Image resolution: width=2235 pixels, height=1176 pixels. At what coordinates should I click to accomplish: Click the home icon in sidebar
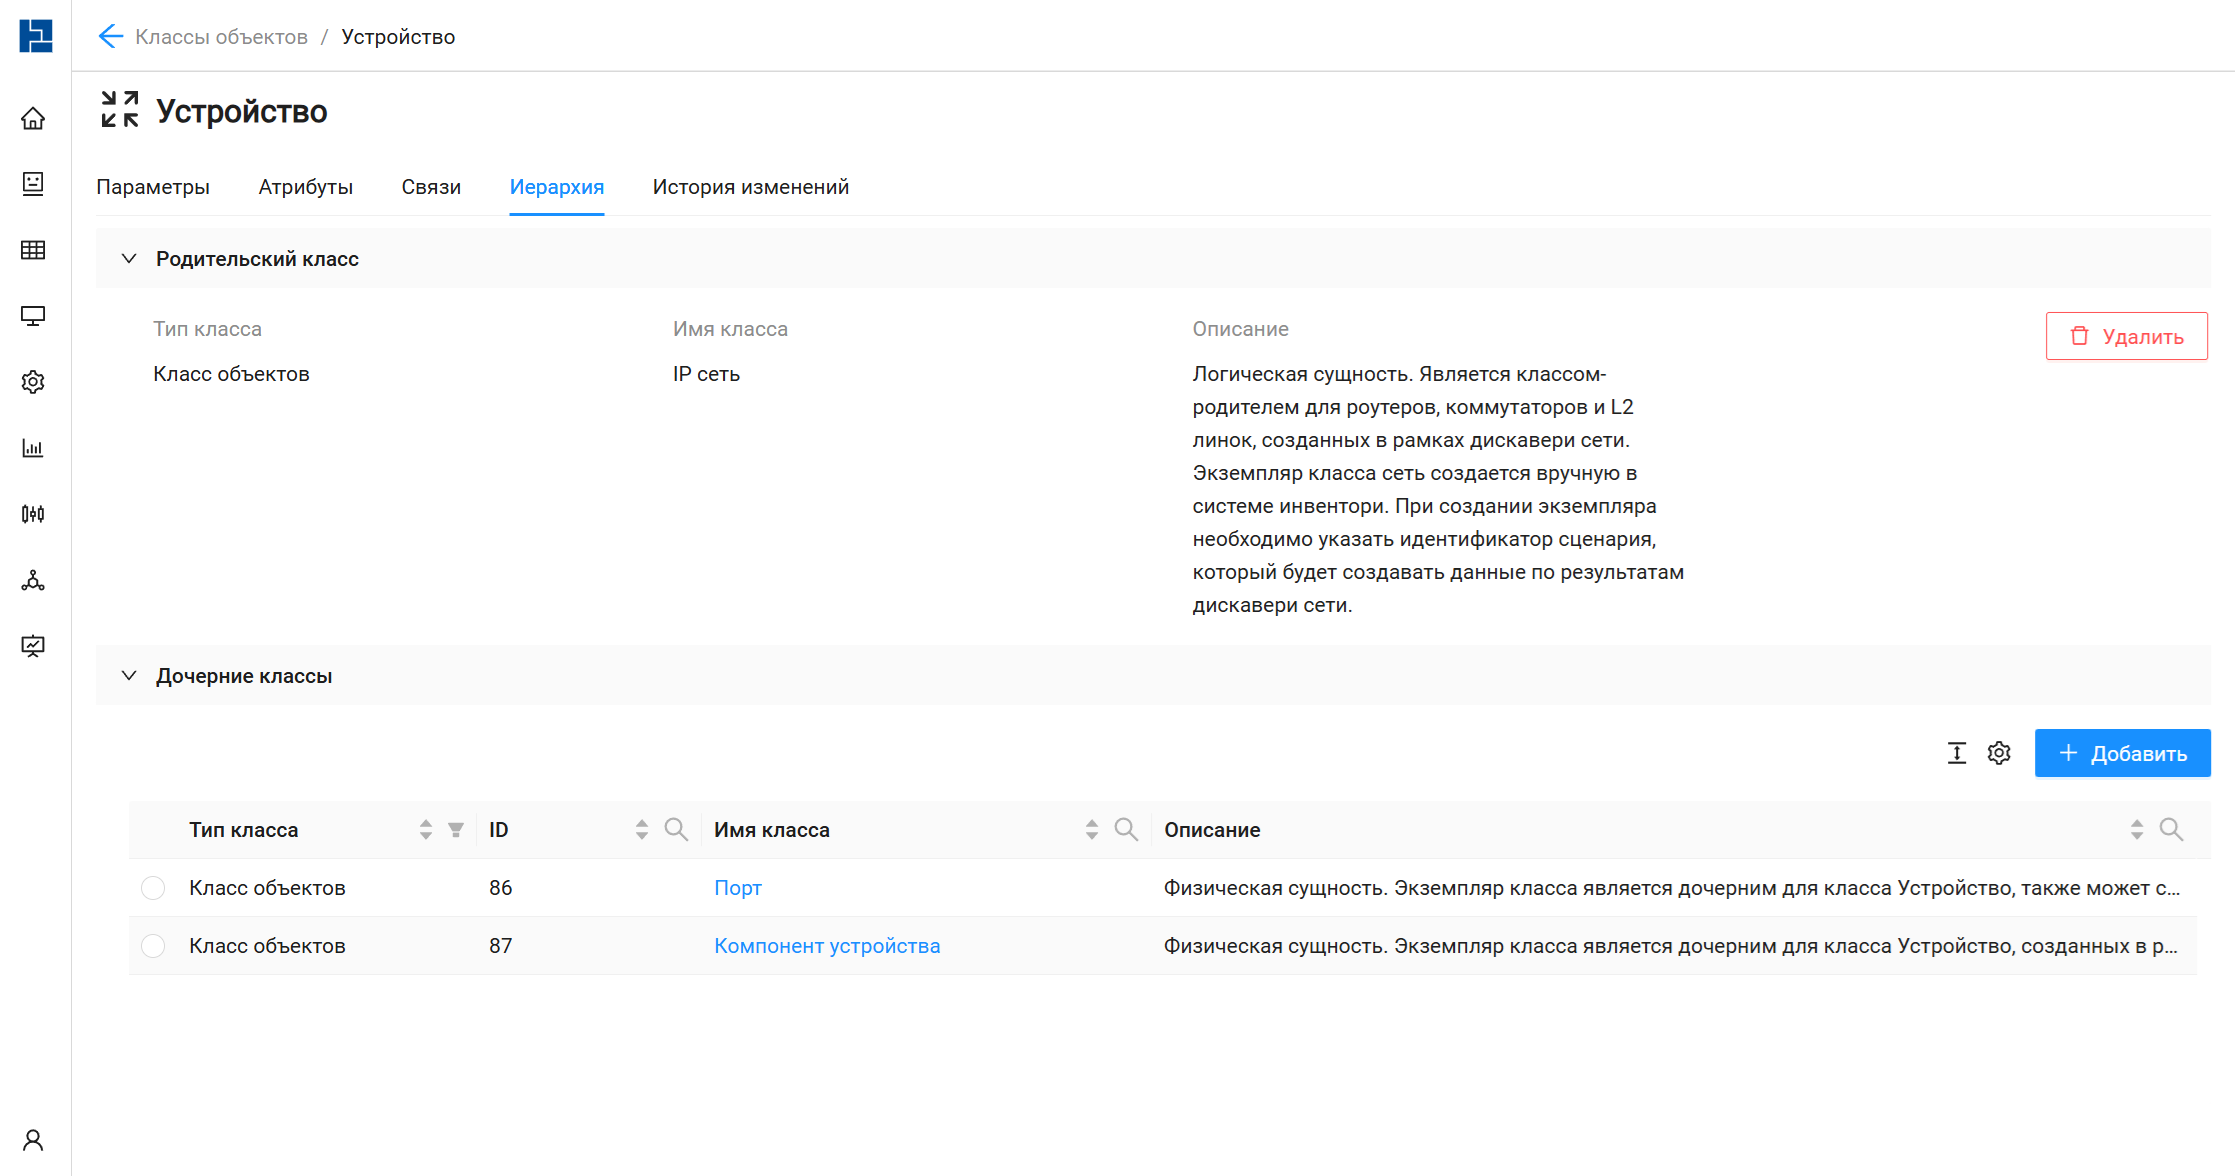point(33,119)
